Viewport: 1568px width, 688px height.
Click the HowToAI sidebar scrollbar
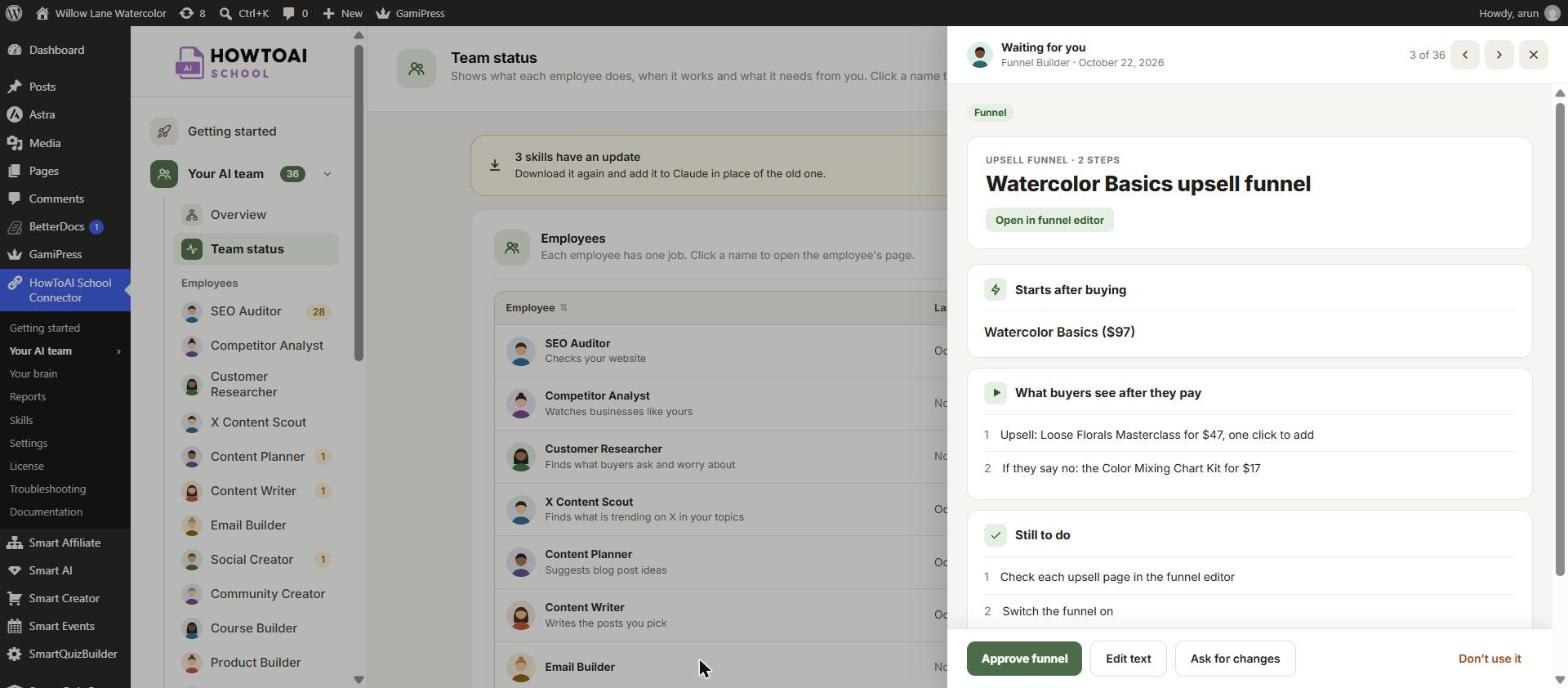(358, 203)
